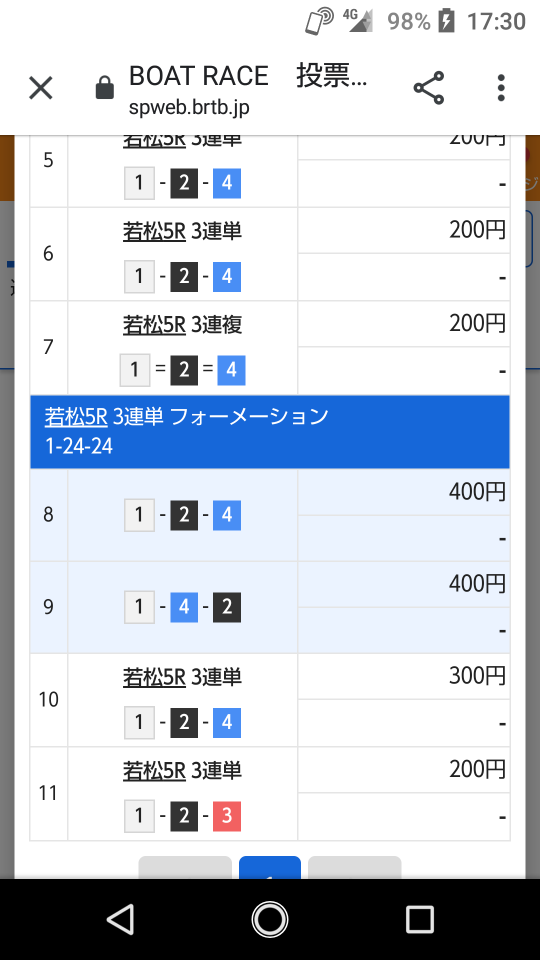Image resolution: width=540 pixels, height=960 pixels.
Task: Tap the next page pagination button
Action: click(354, 868)
